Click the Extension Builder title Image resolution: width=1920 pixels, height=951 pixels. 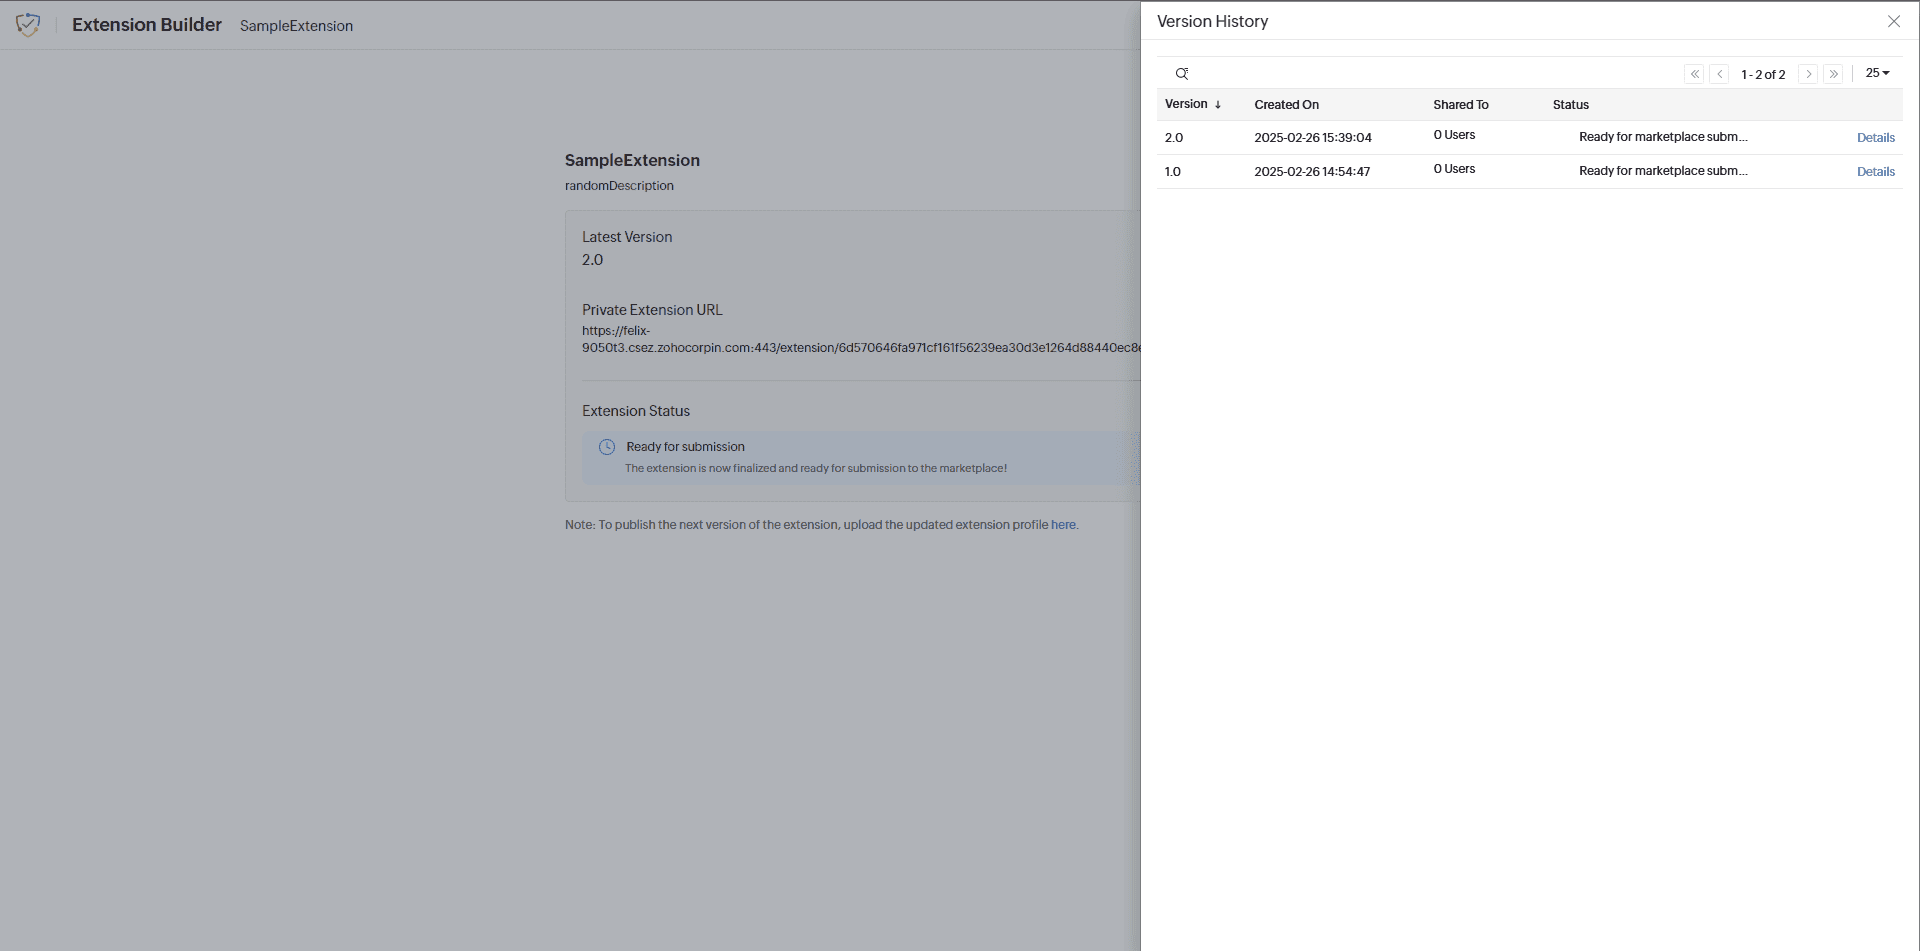point(146,24)
